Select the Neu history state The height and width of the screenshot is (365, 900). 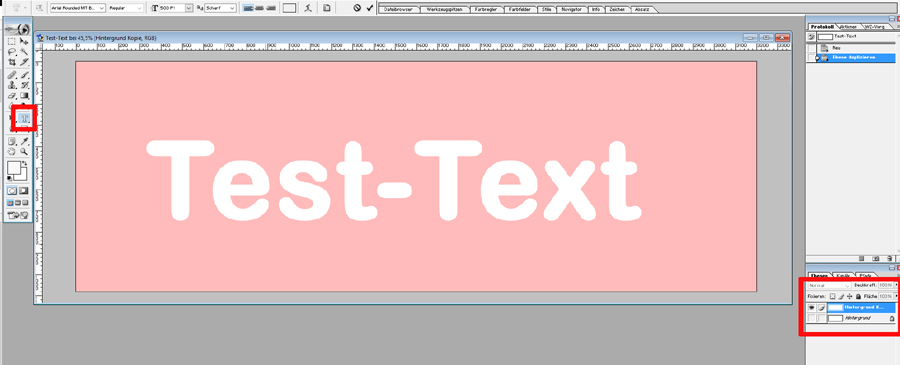851,48
